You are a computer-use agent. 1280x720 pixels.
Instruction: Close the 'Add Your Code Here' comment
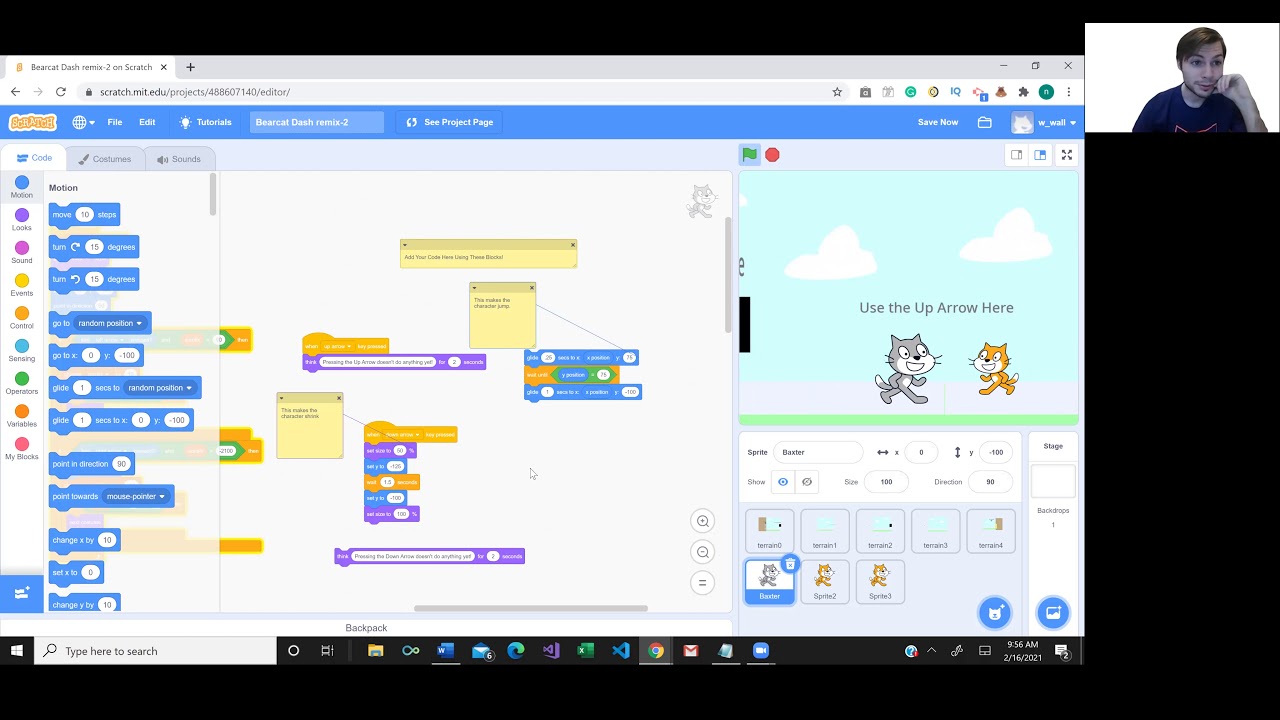coord(573,245)
